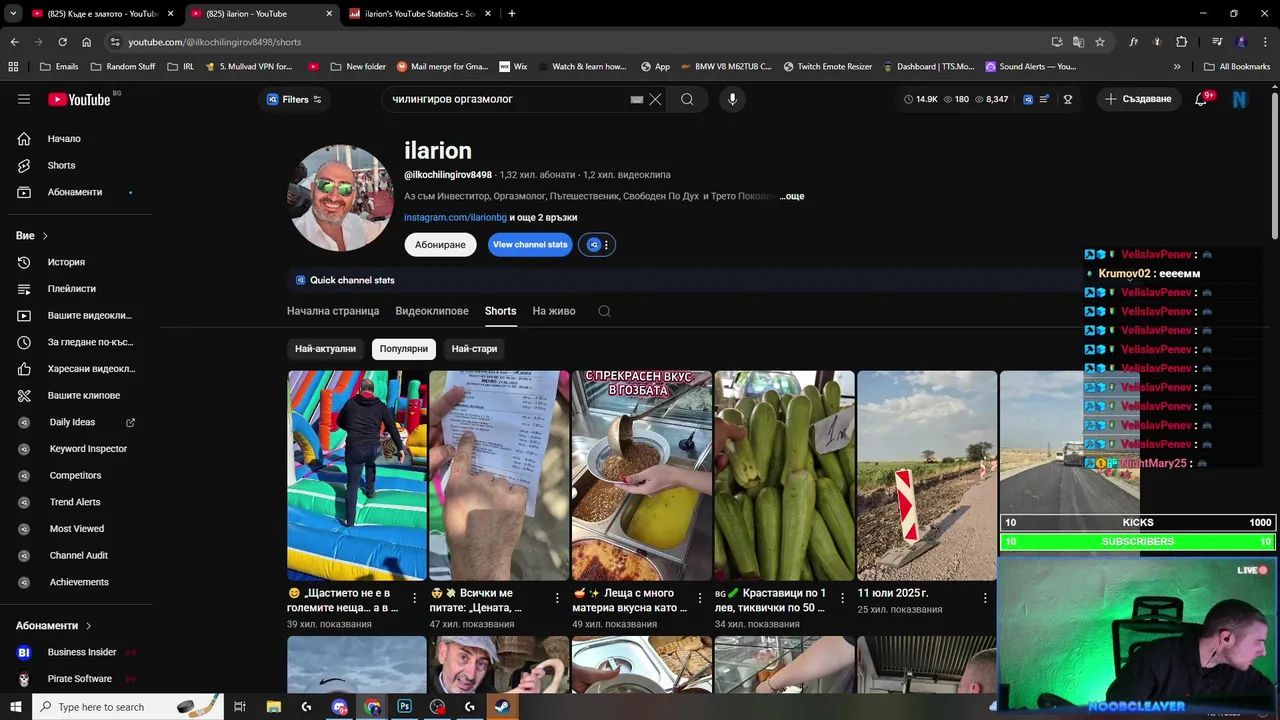Image resolution: width=1280 pixels, height=720 pixels.
Task: Click the Windows taskbar search box
Action: (x=130, y=706)
